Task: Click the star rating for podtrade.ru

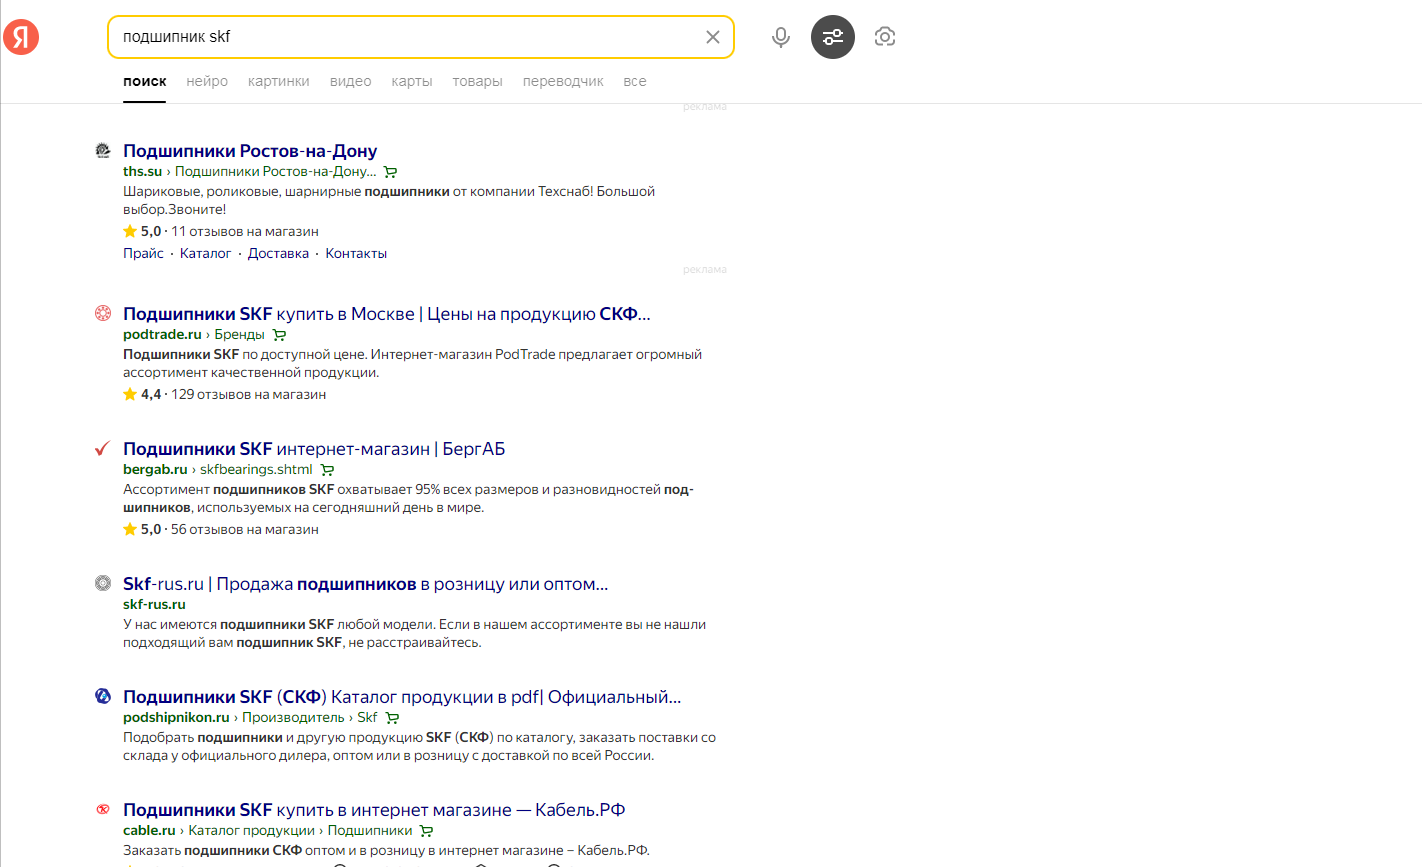Action: coord(142,394)
